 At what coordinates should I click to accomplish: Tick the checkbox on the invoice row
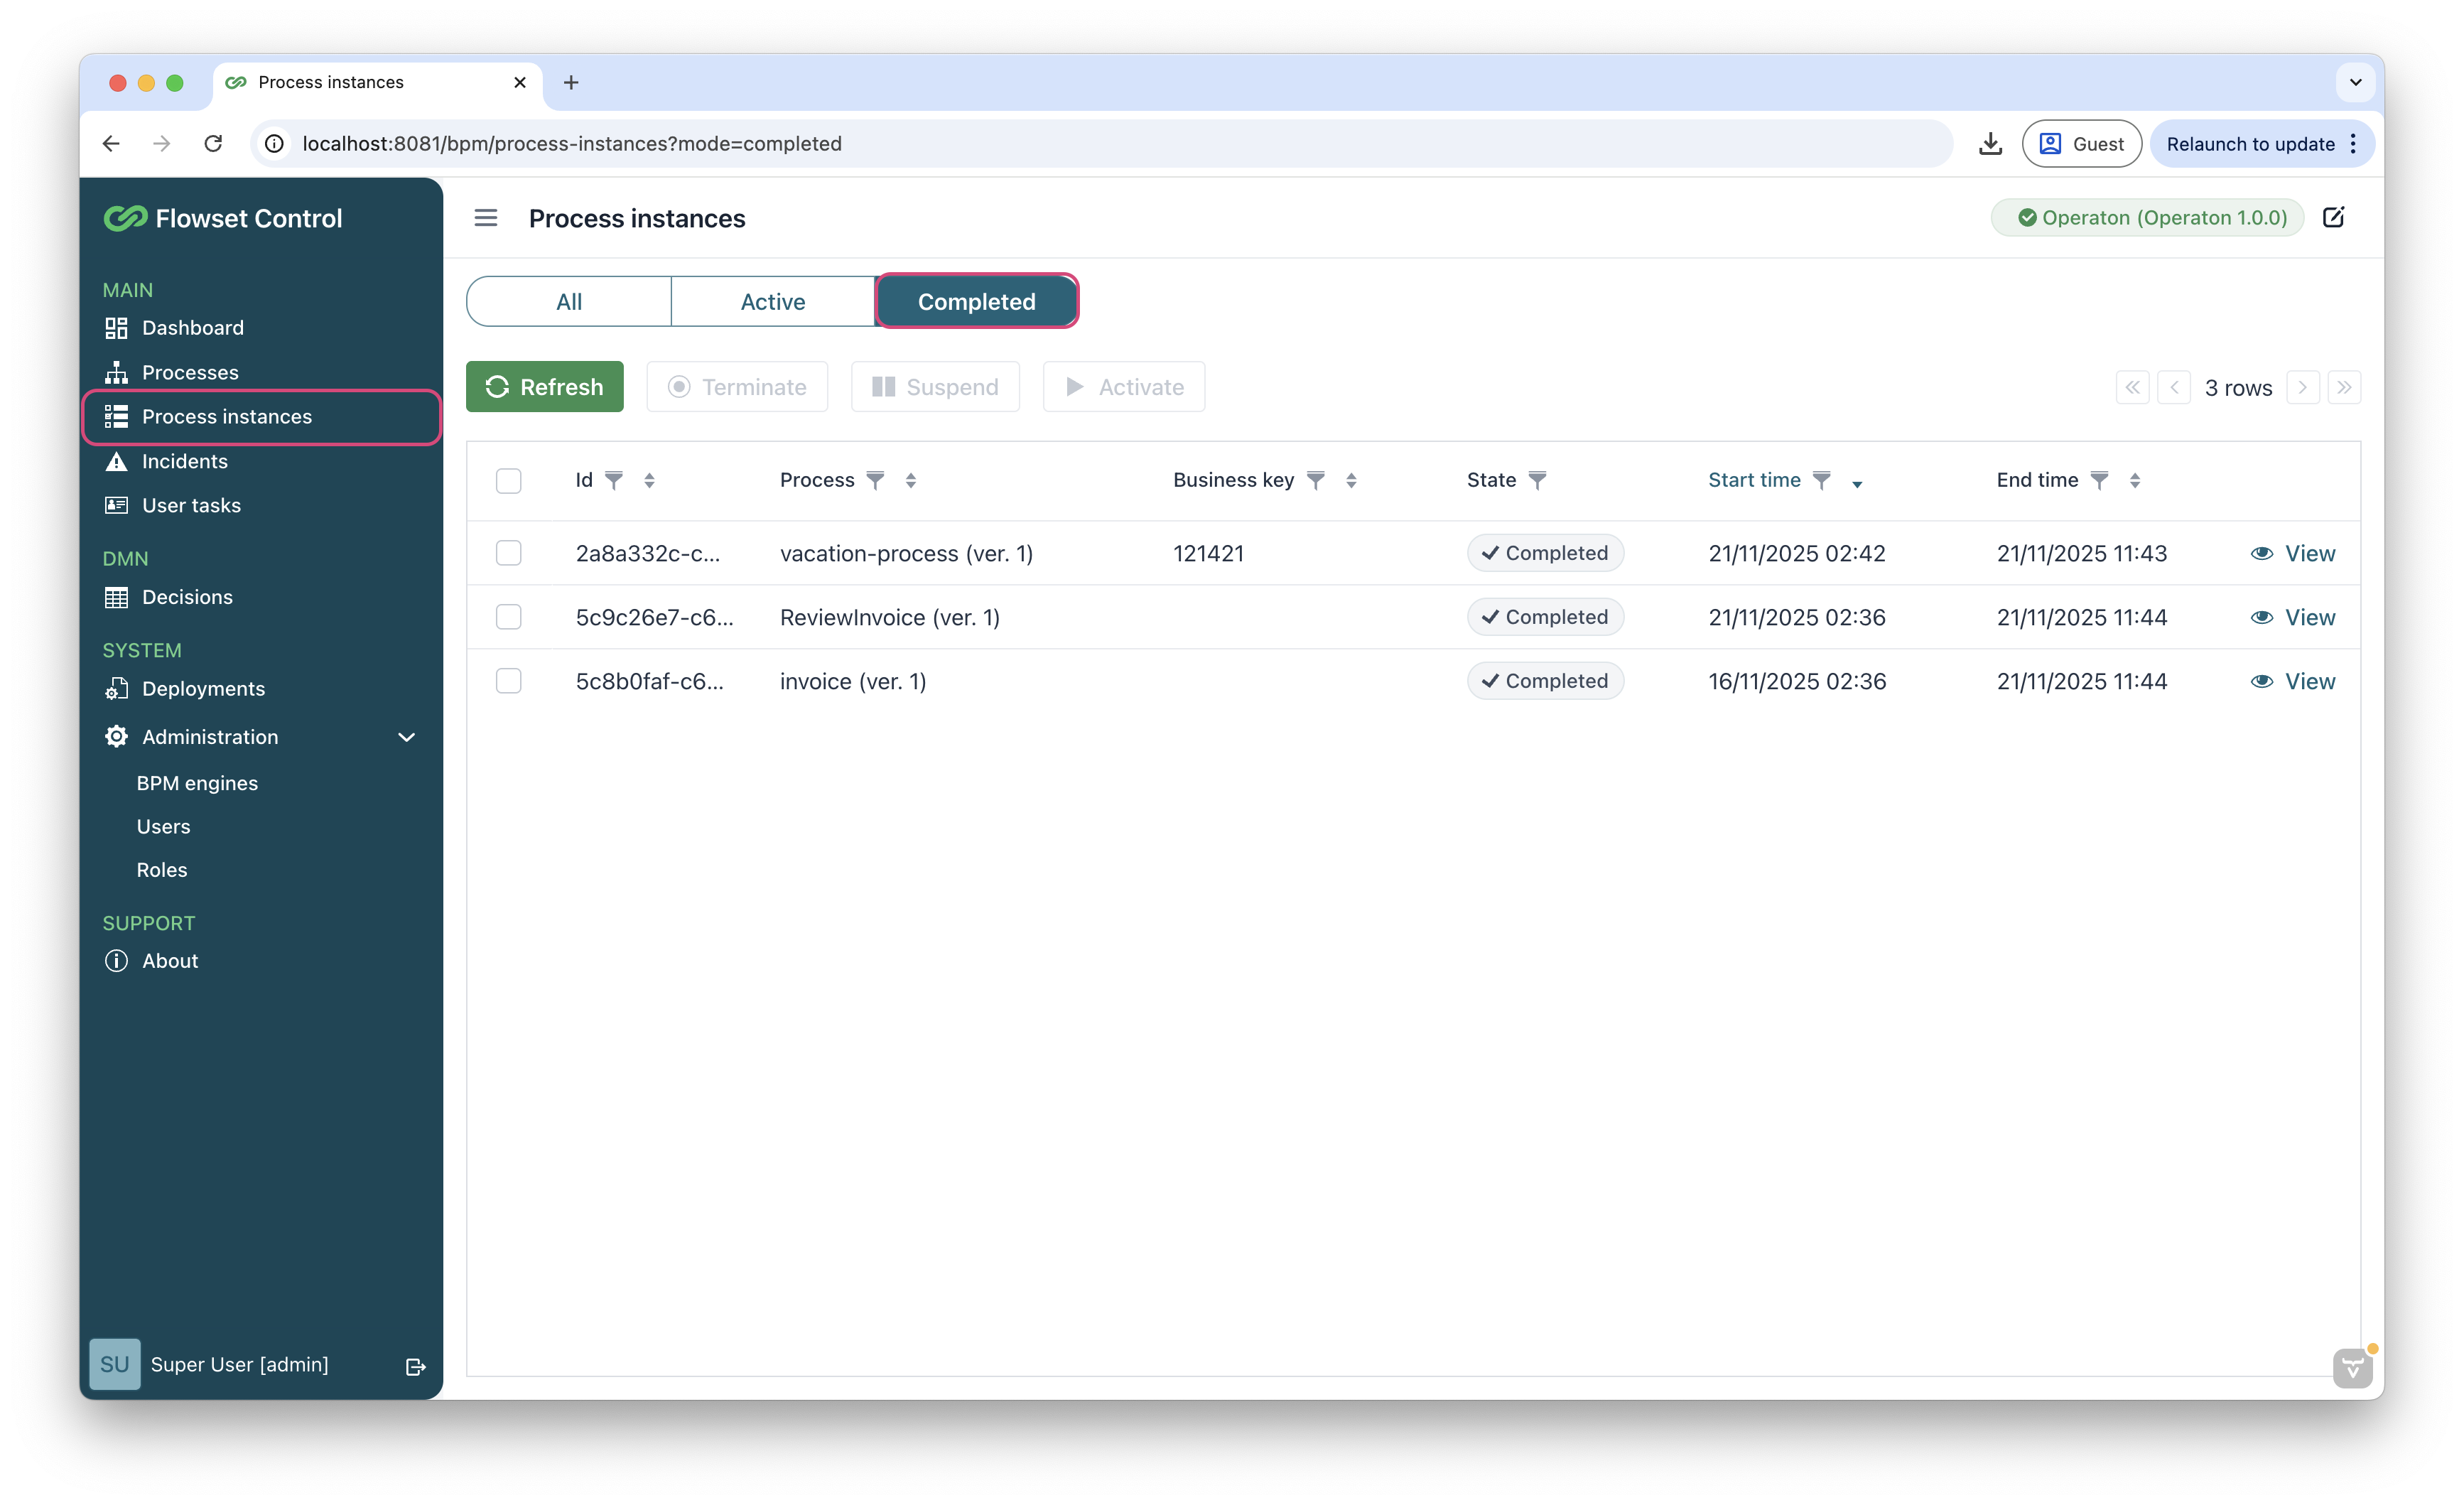point(508,681)
